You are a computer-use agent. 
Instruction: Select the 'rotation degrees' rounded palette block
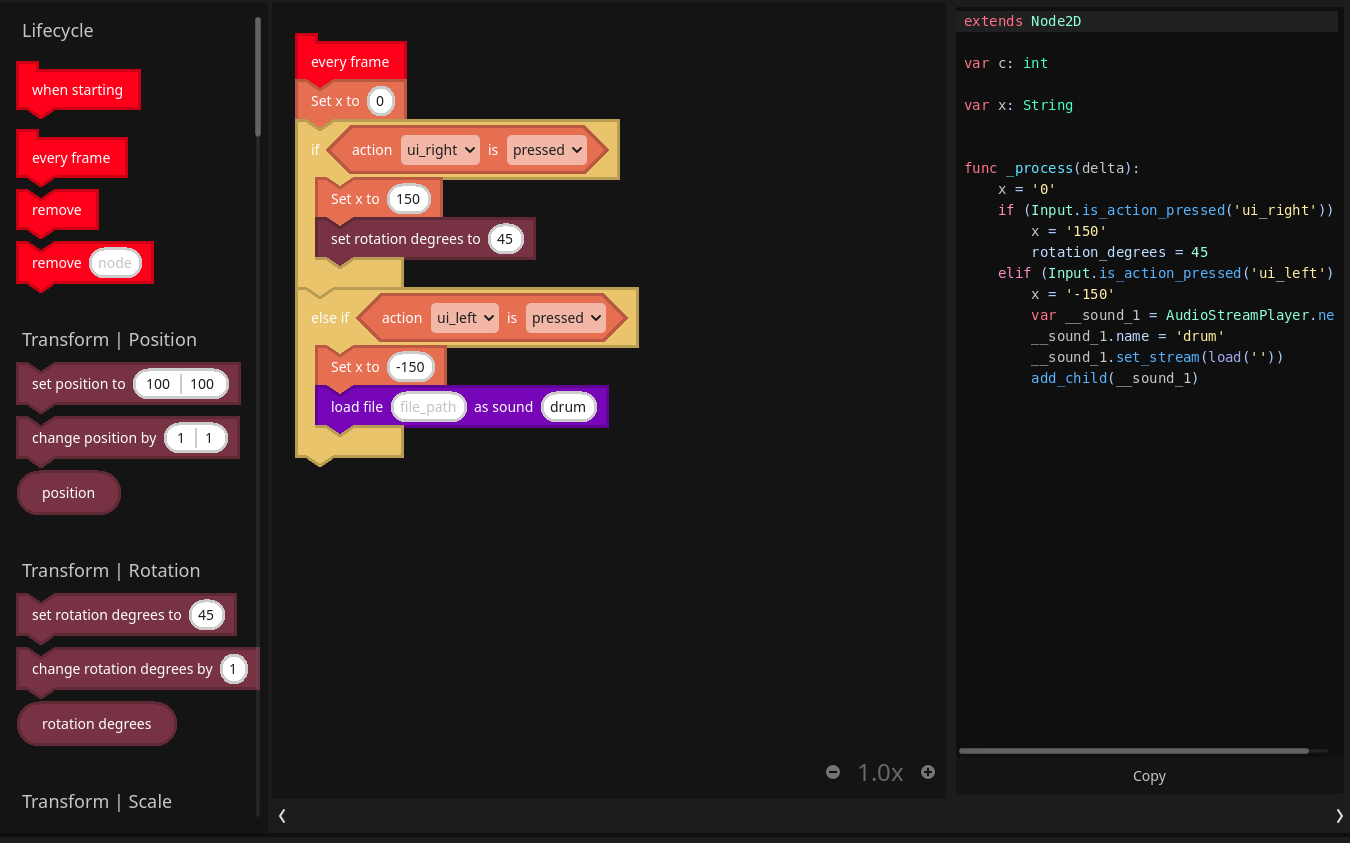tap(97, 724)
